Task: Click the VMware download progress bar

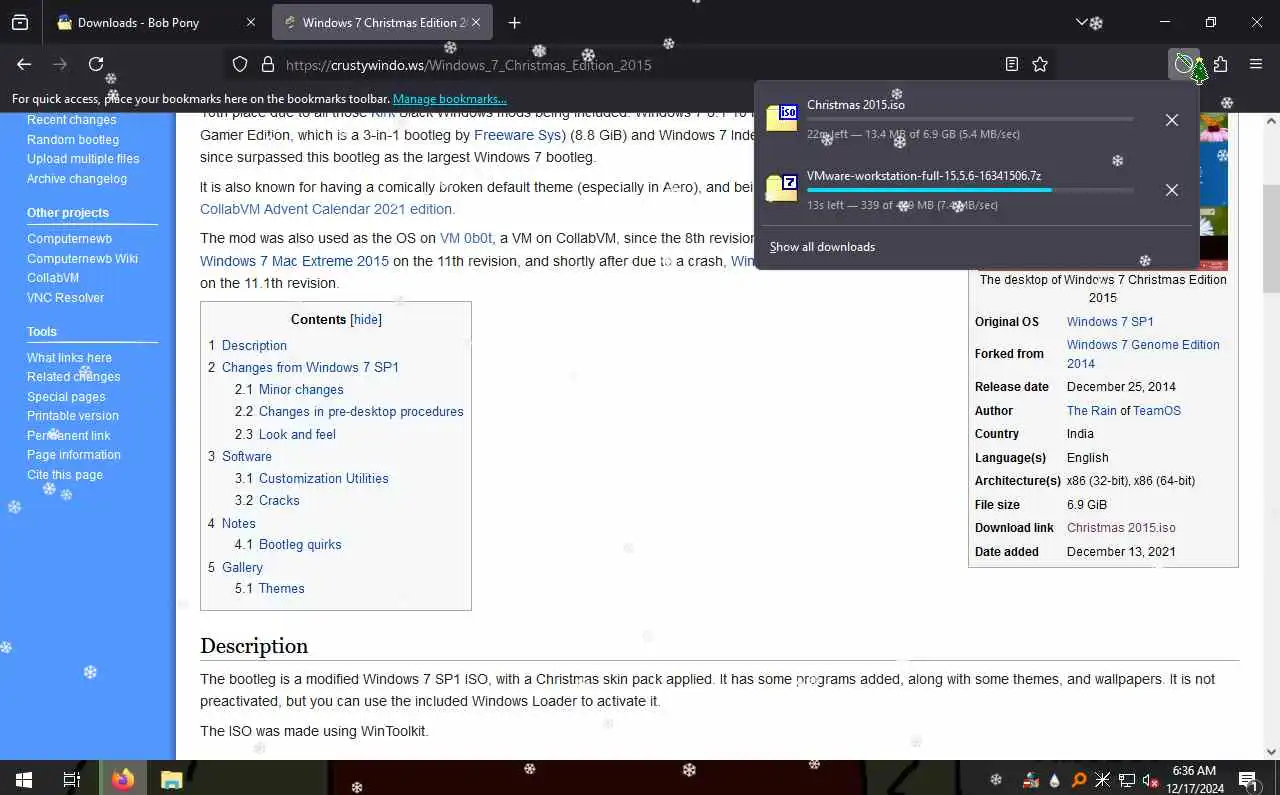Action: [x=970, y=190]
